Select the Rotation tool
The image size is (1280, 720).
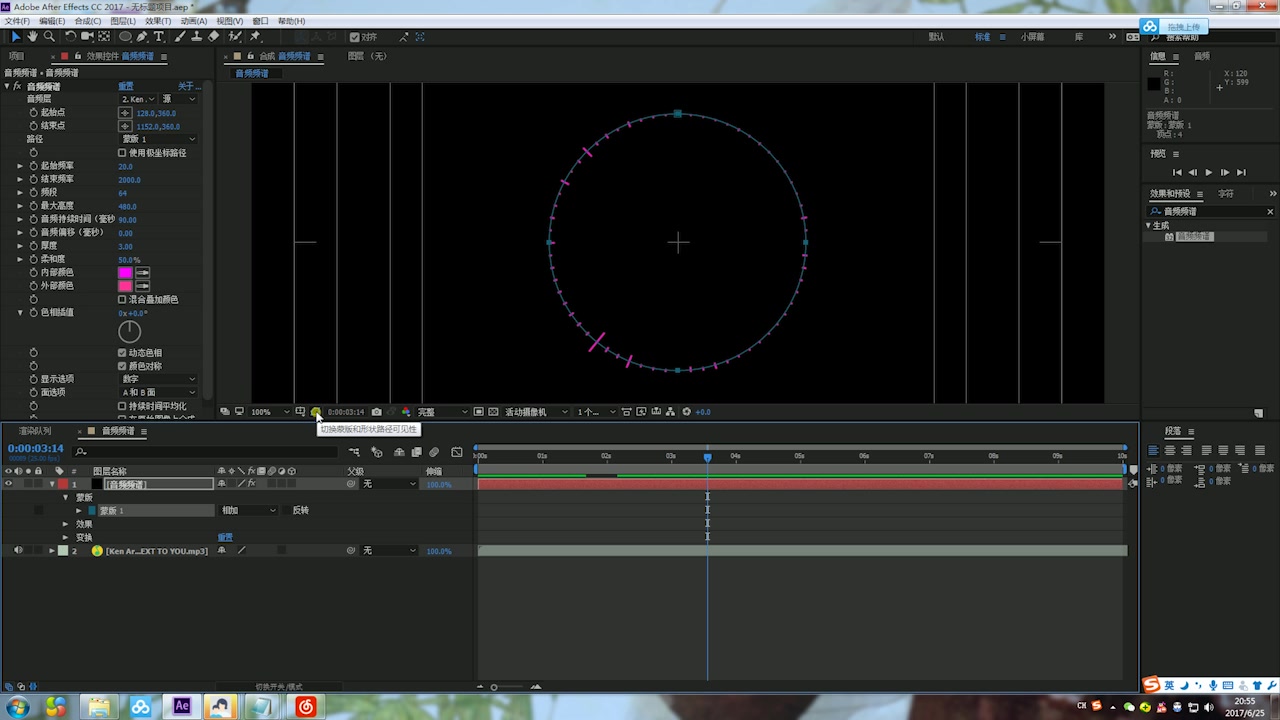[70, 36]
